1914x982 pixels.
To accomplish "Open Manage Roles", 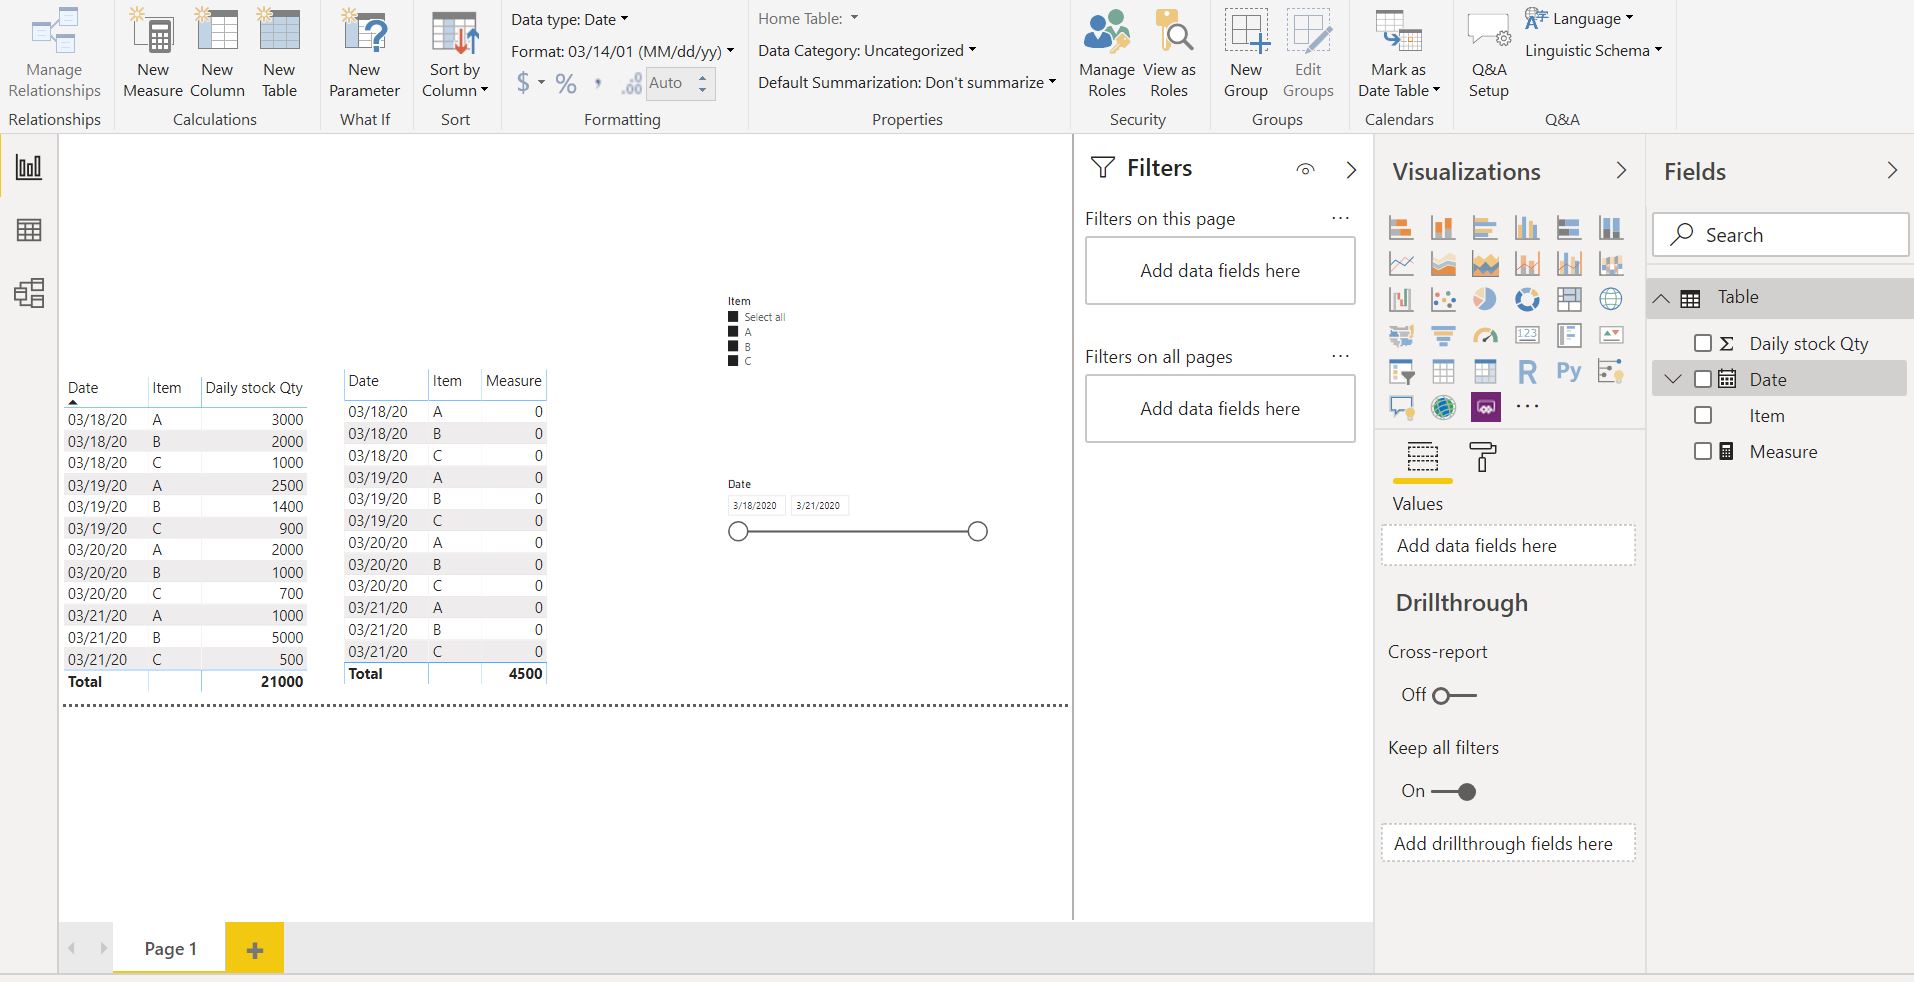I will tap(1107, 54).
